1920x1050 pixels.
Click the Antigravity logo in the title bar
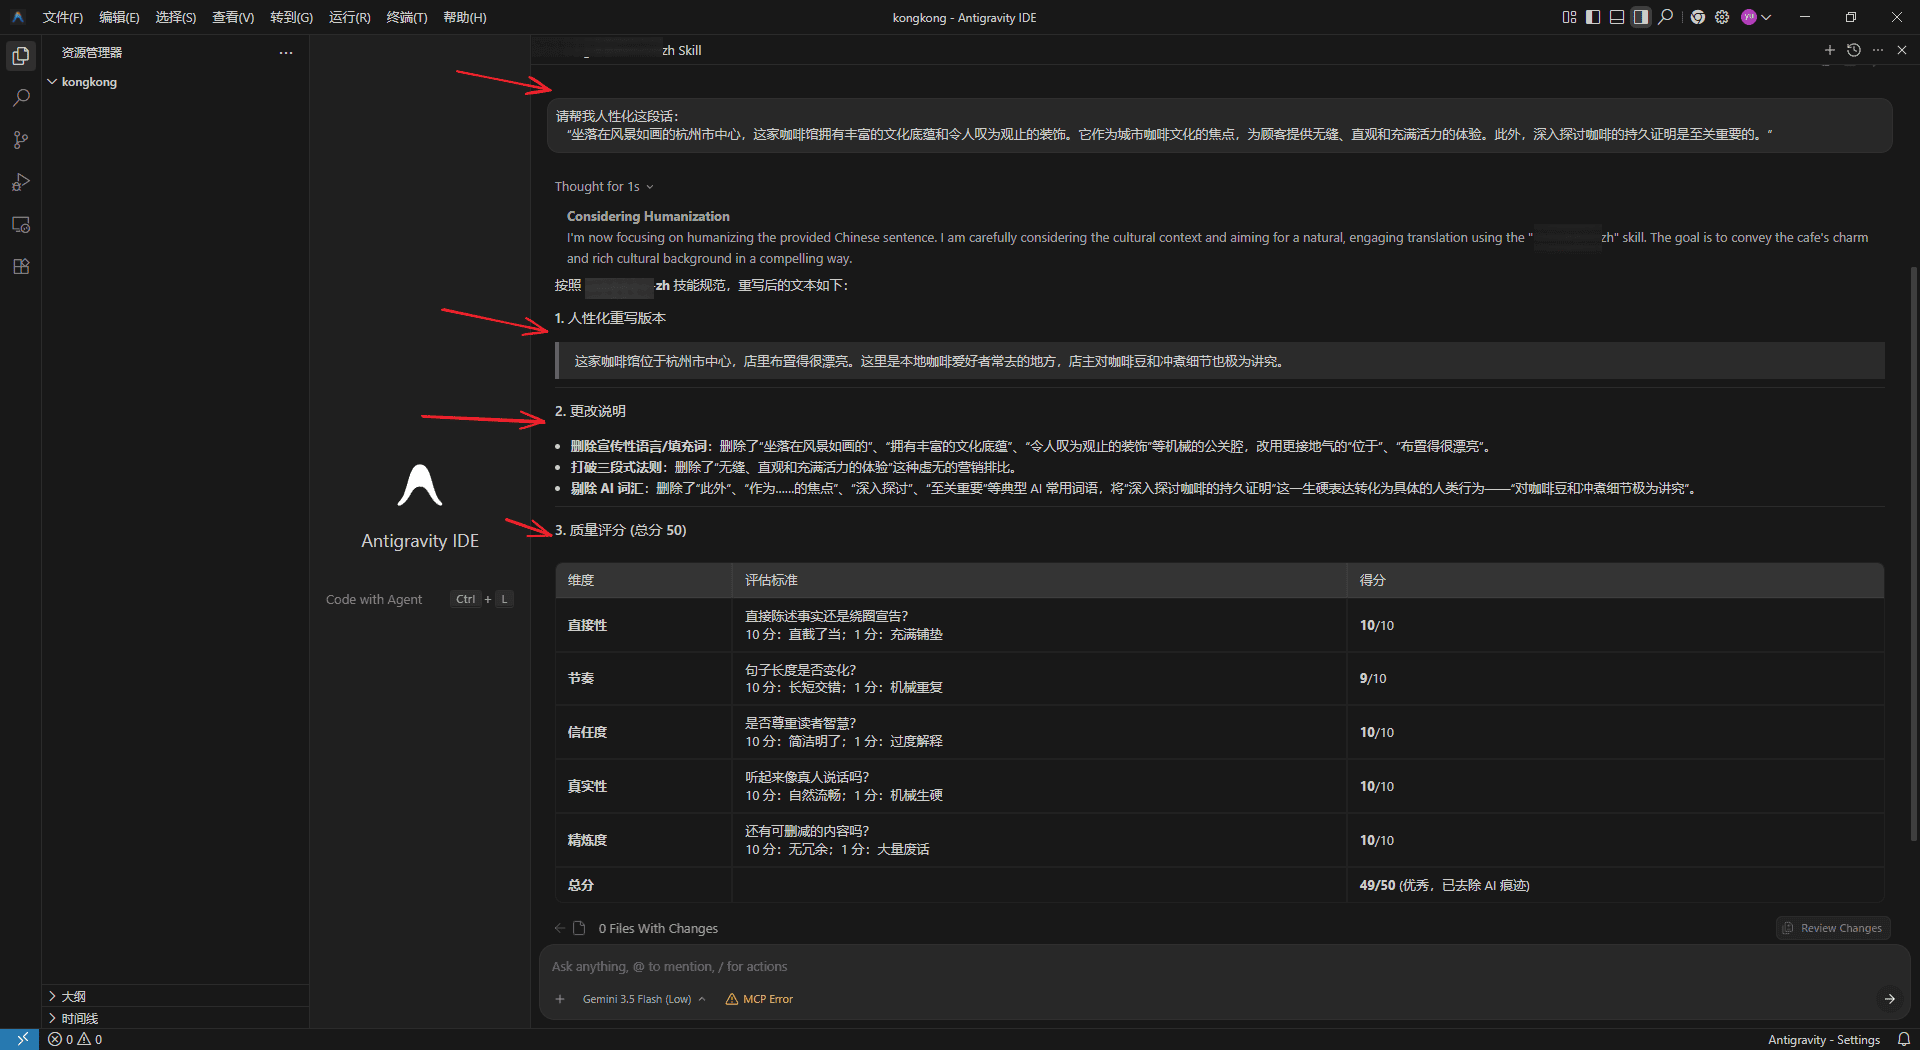(17, 17)
